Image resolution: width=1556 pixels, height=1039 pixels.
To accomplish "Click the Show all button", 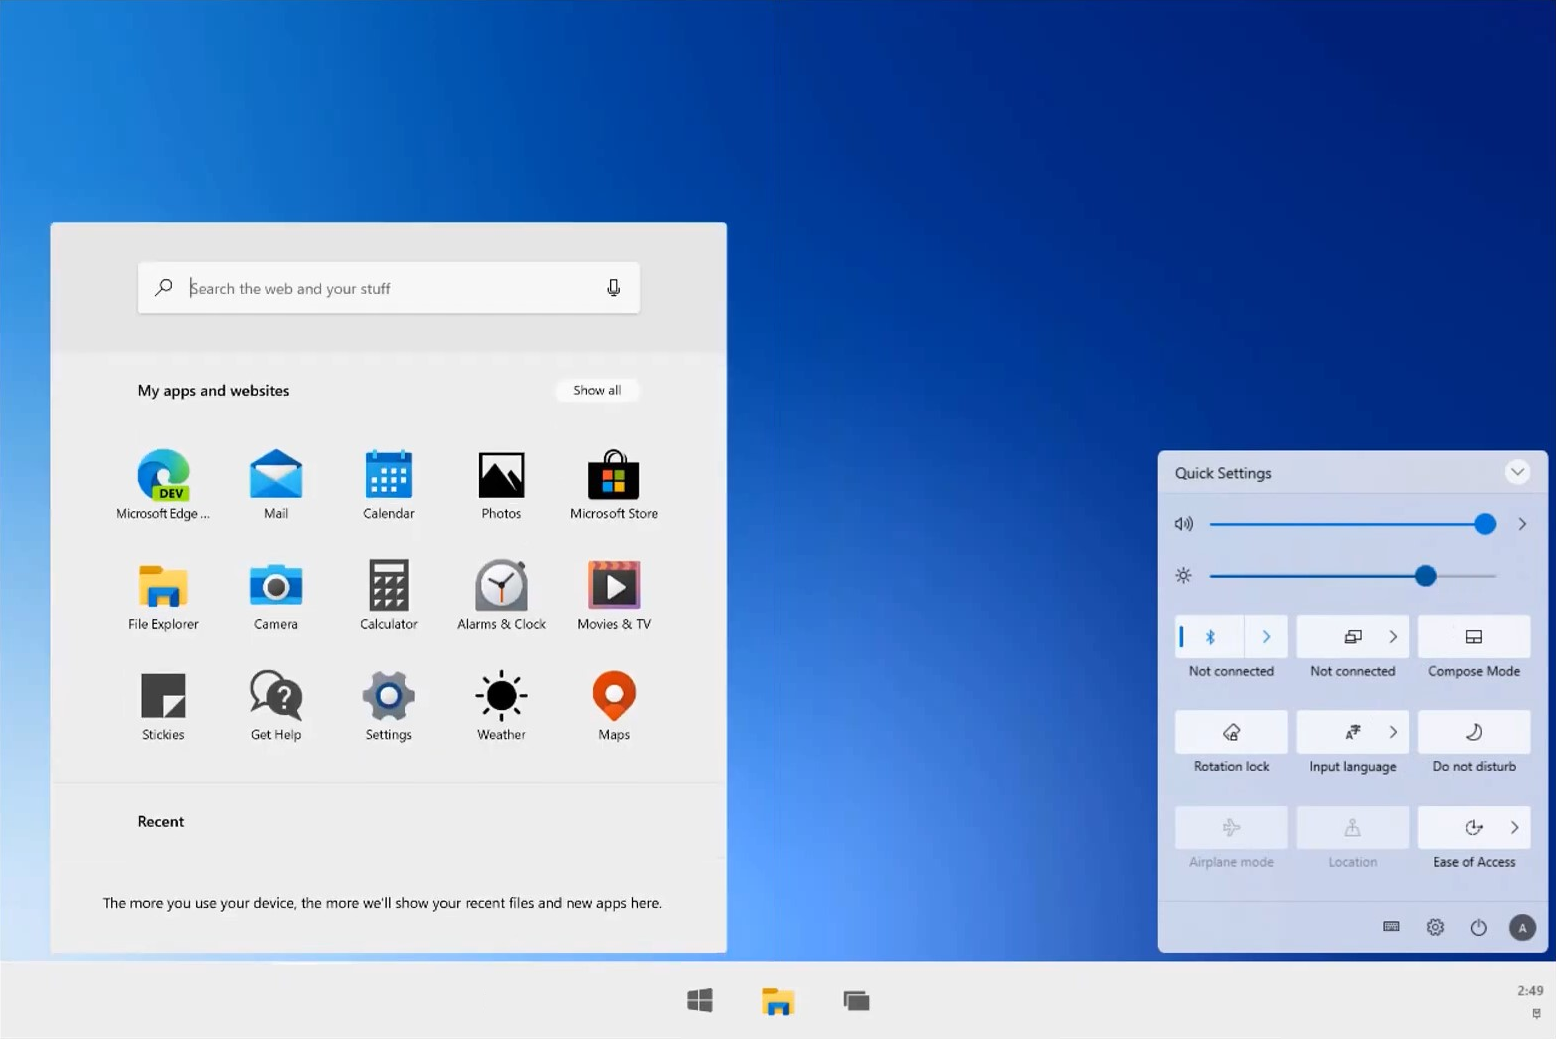I will [x=596, y=390].
